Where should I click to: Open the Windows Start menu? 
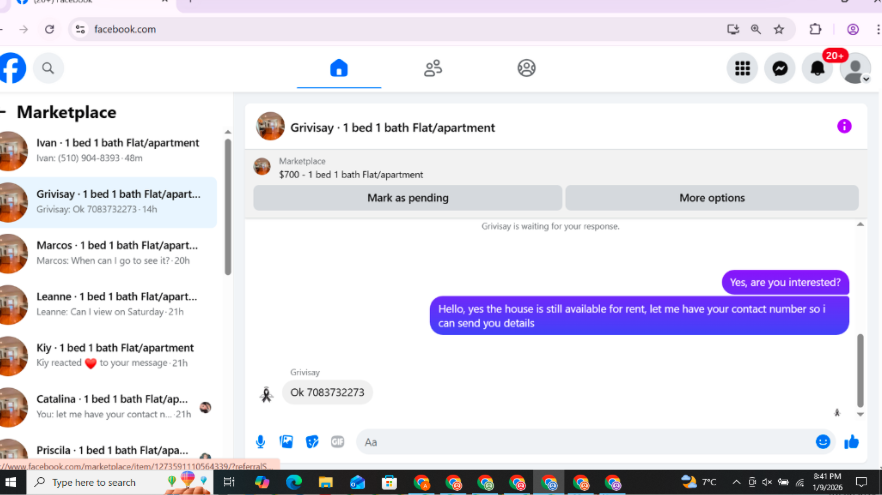[11, 482]
